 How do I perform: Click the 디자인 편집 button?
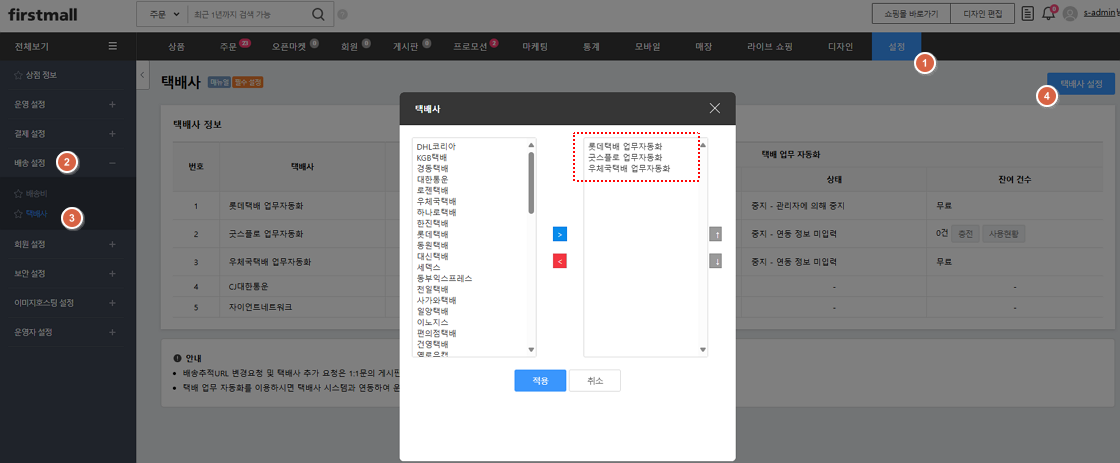pos(982,14)
